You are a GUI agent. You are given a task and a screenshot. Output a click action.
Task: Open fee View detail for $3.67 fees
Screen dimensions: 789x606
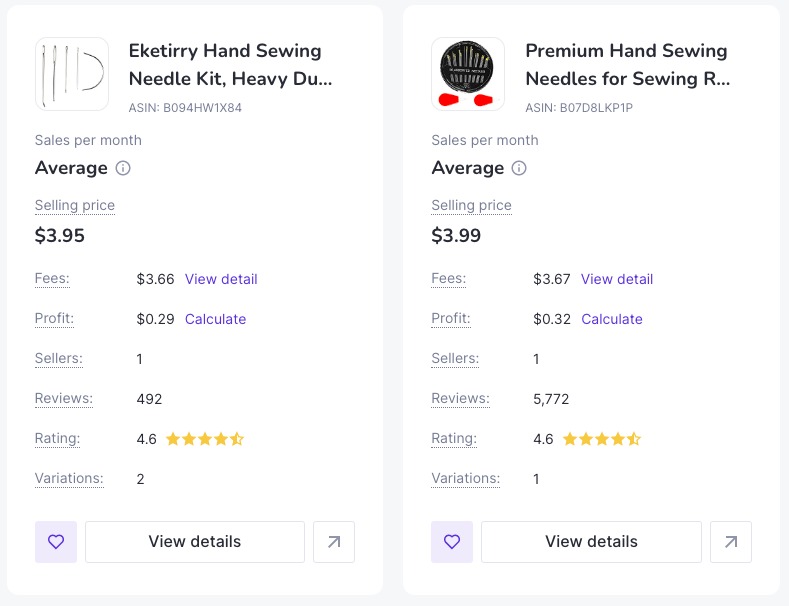[x=617, y=279]
